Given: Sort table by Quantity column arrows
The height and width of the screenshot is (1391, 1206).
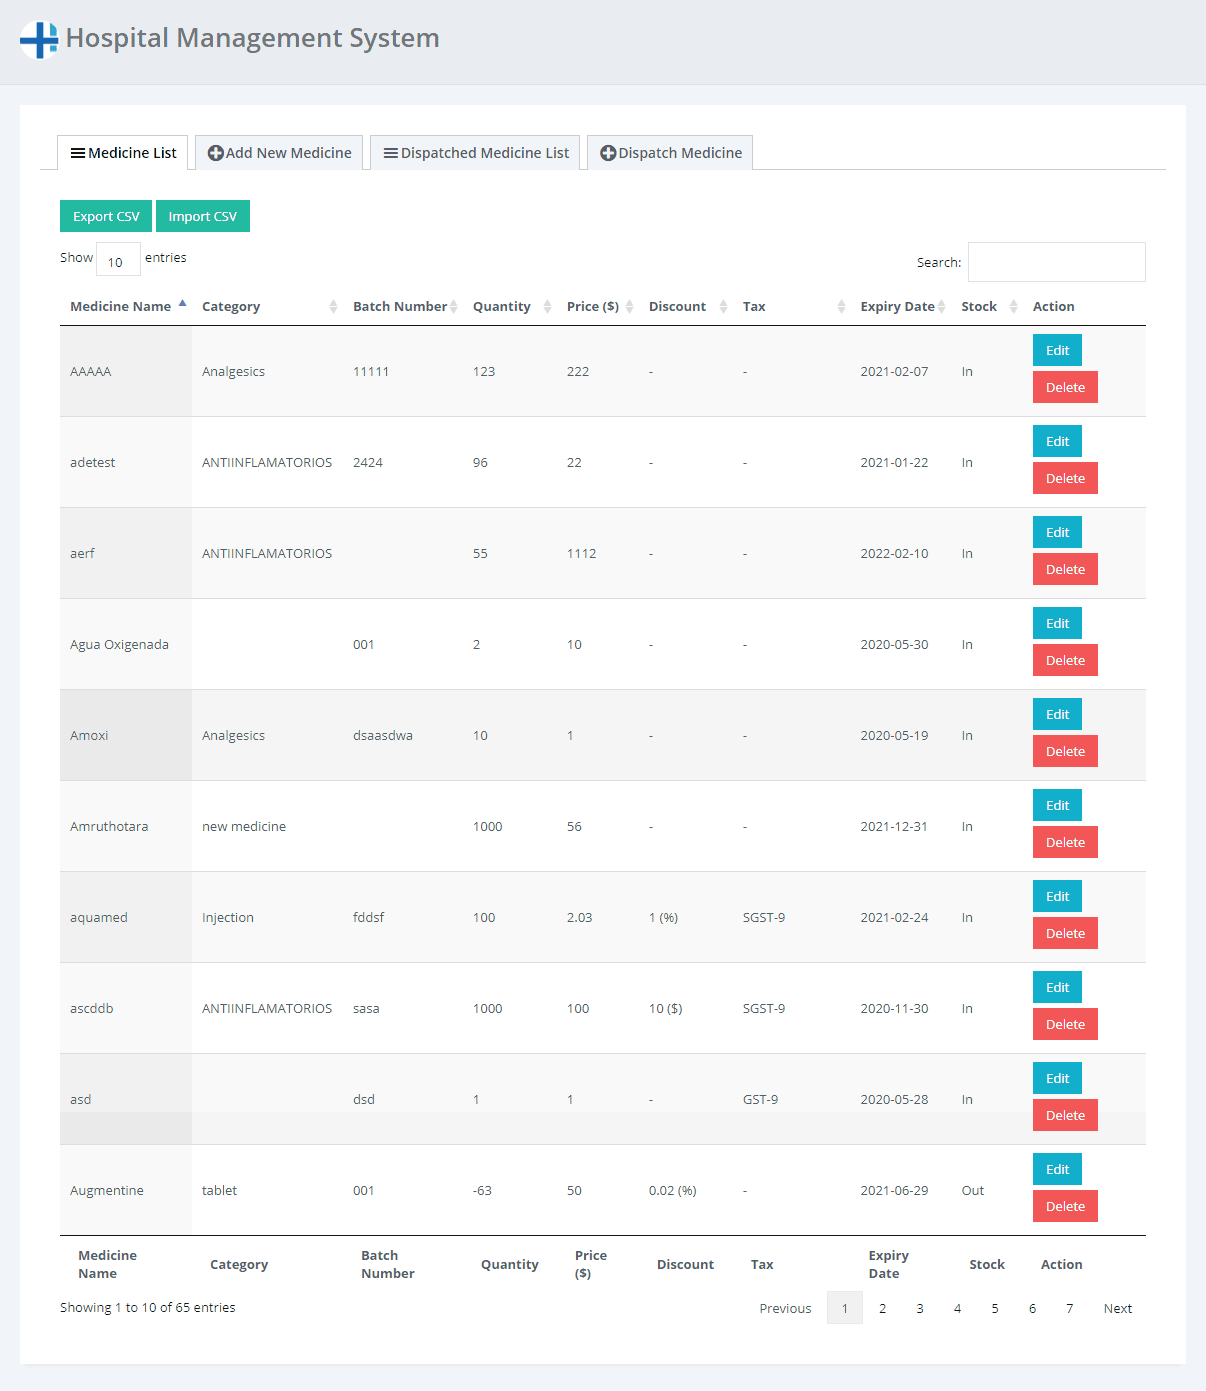Looking at the screenshot, I should (547, 307).
